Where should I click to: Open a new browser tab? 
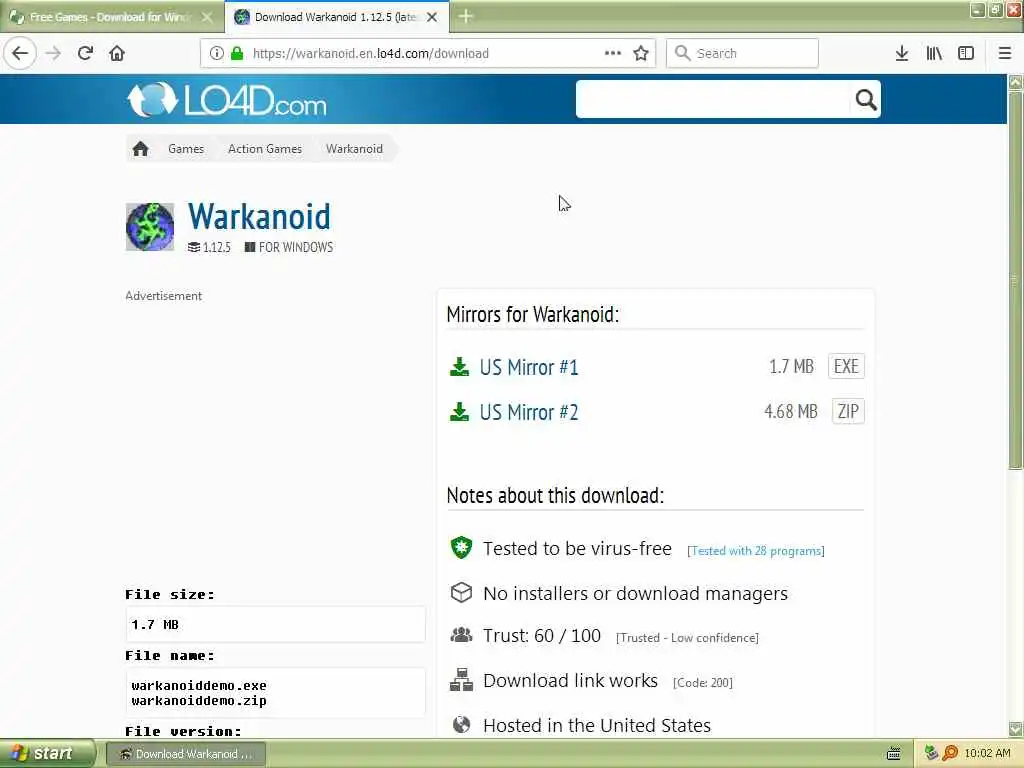(x=466, y=16)
